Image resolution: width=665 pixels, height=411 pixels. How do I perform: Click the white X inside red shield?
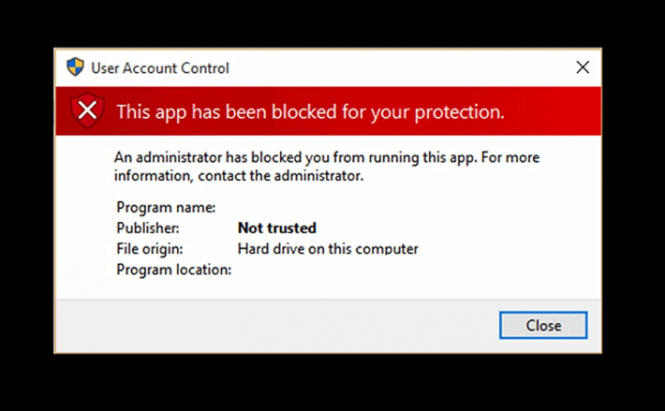tap(87, 110)
